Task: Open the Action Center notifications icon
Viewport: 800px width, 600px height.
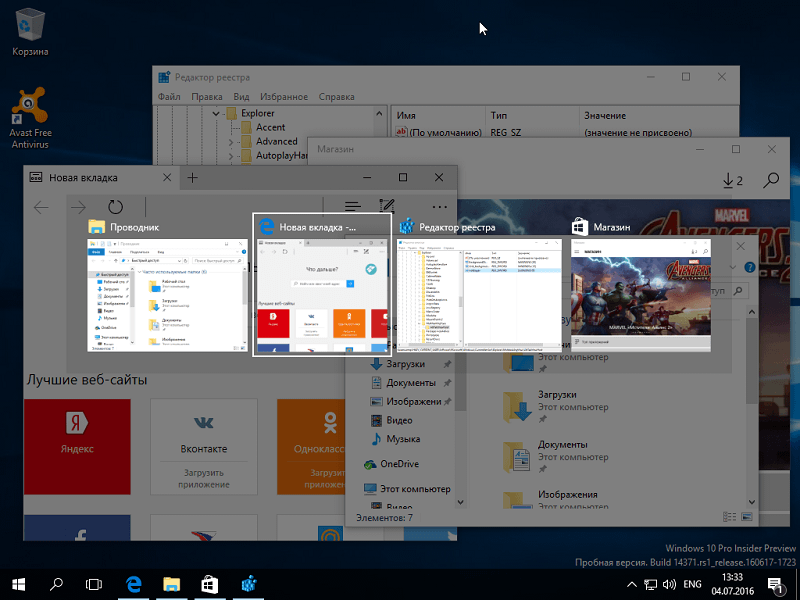Action: [776, 585]
